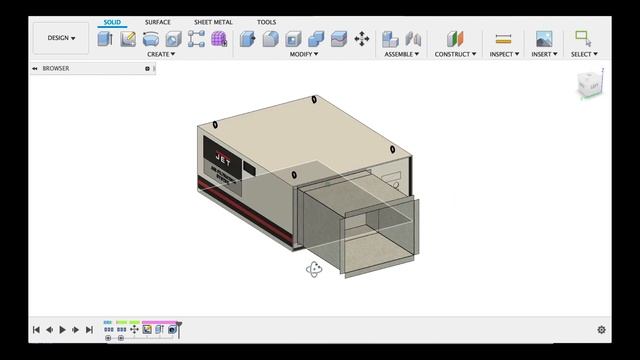Screen dimensions: 640x360
Task: Open the Combine tool
Action: pos(316,39)
